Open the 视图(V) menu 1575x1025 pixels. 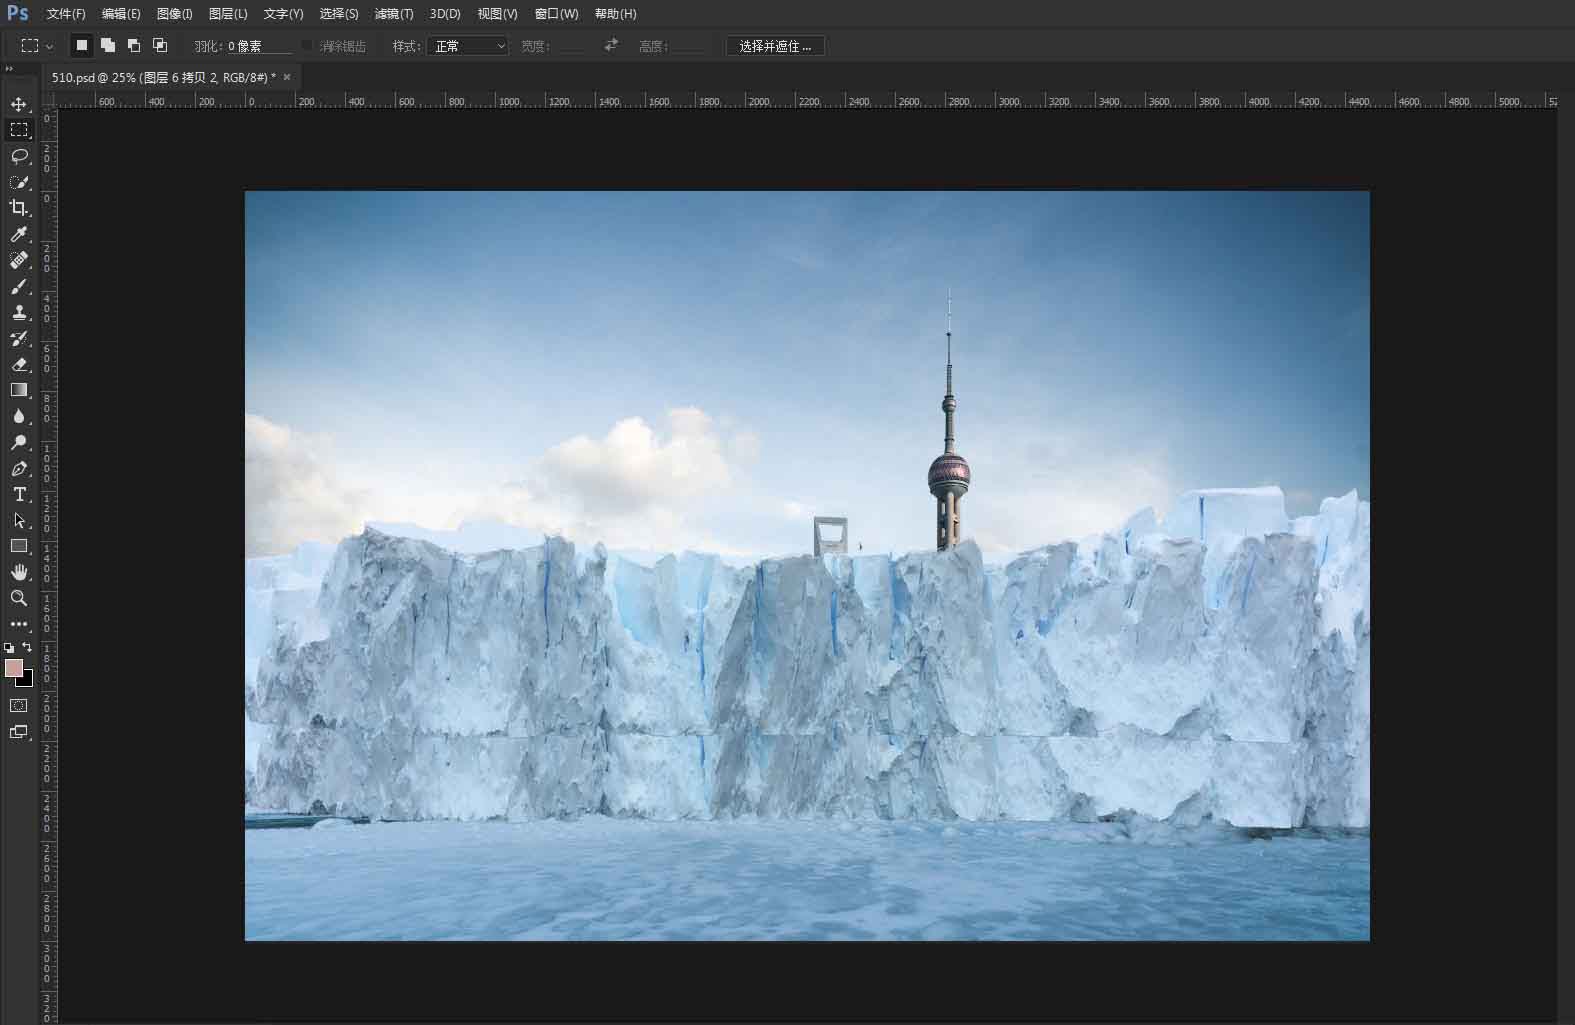[x=497, y=14]
